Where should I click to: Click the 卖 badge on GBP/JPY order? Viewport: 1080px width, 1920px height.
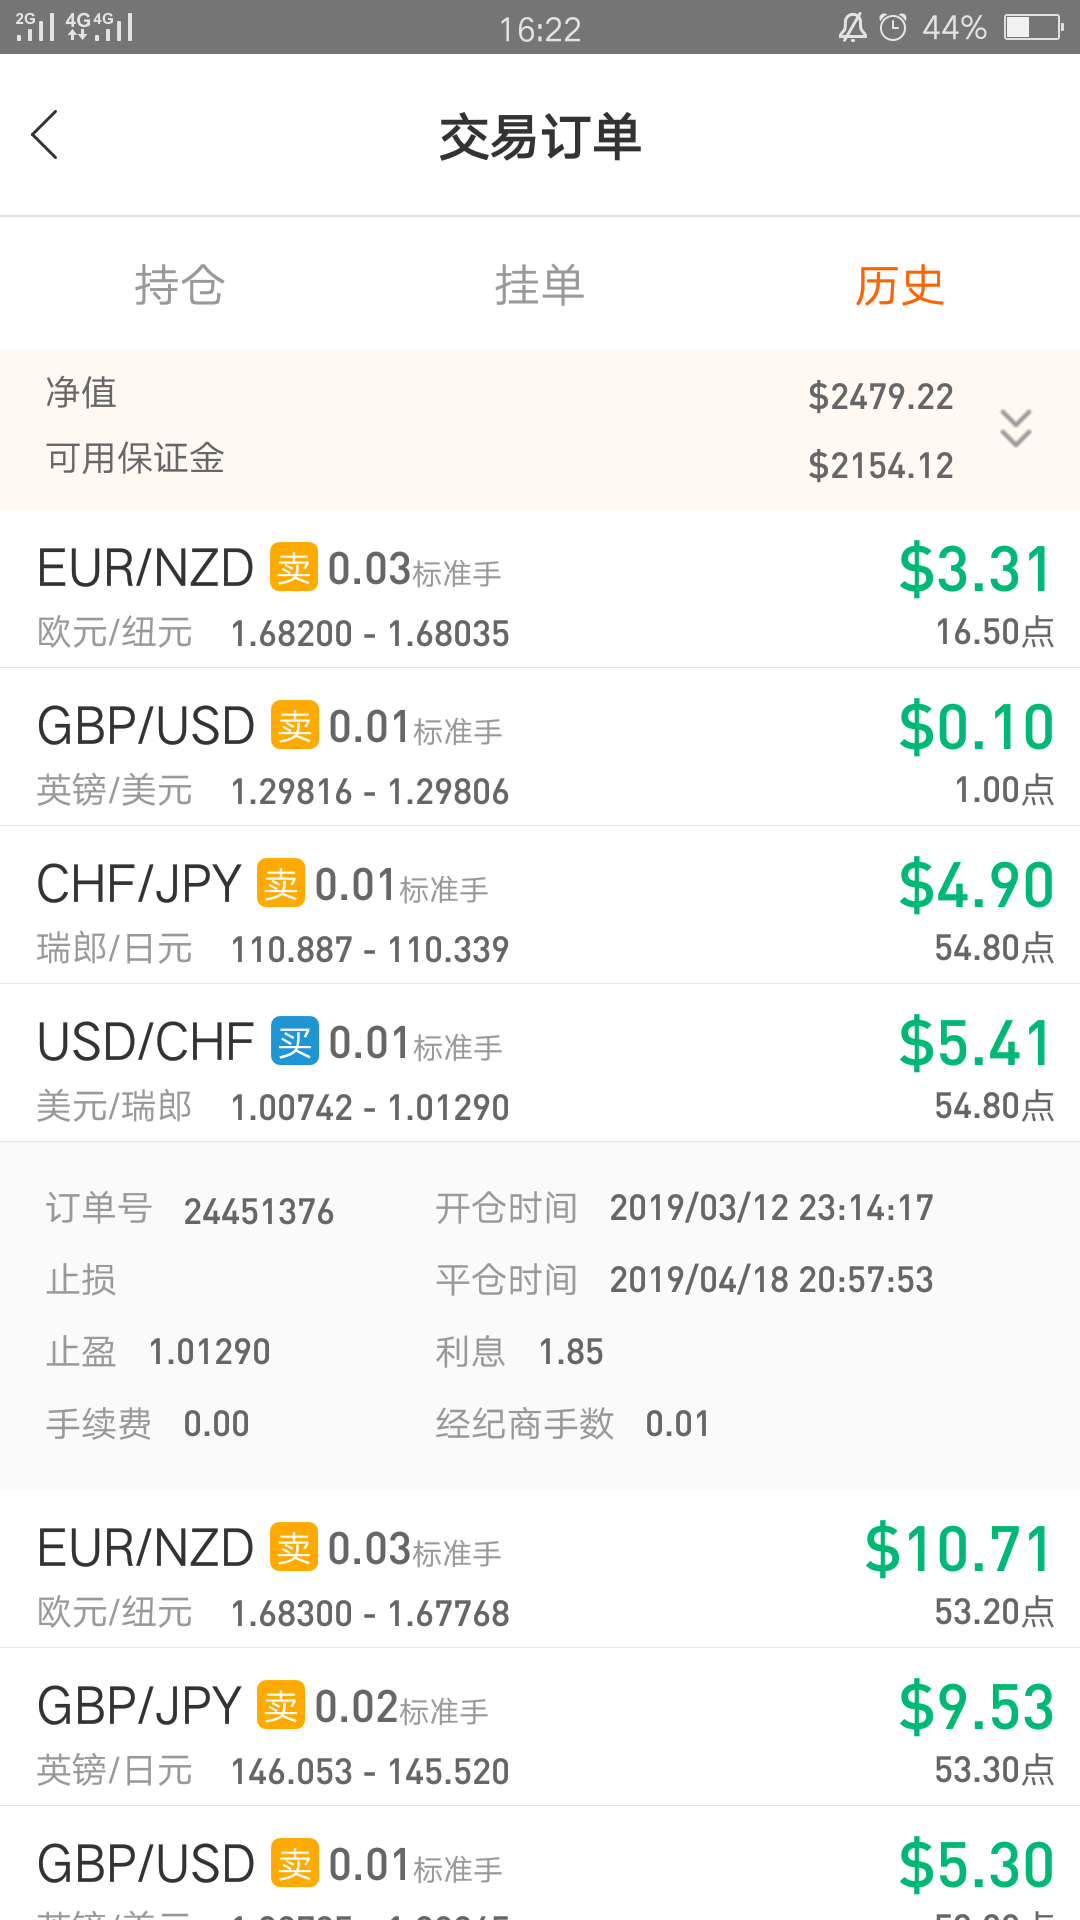pyautogui.click(x=281, y=1705)
